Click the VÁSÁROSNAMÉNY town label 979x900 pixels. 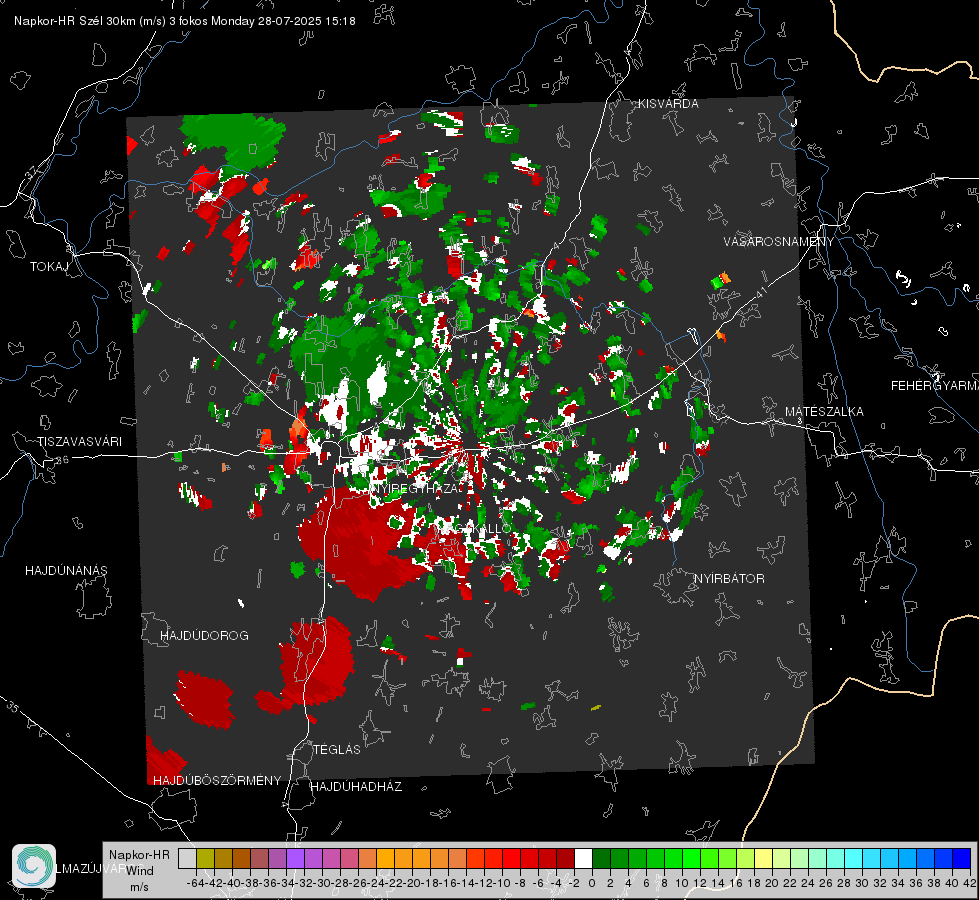(779, 242)
